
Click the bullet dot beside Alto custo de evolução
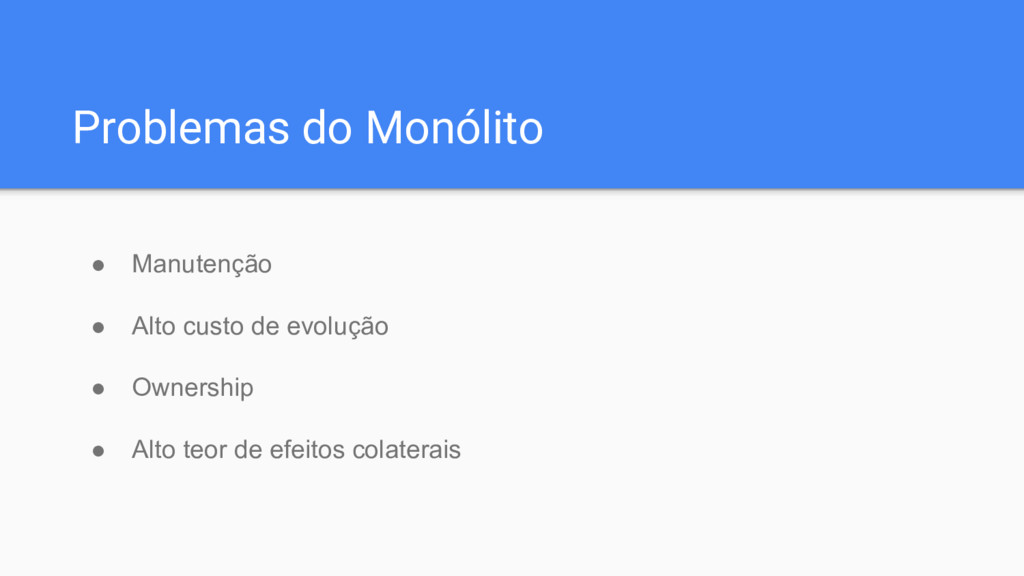(99, 327)
